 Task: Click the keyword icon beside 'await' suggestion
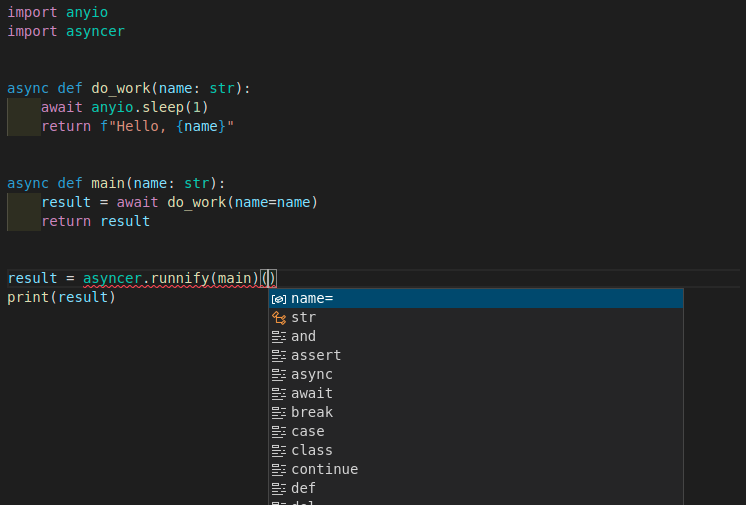(279, 394)
